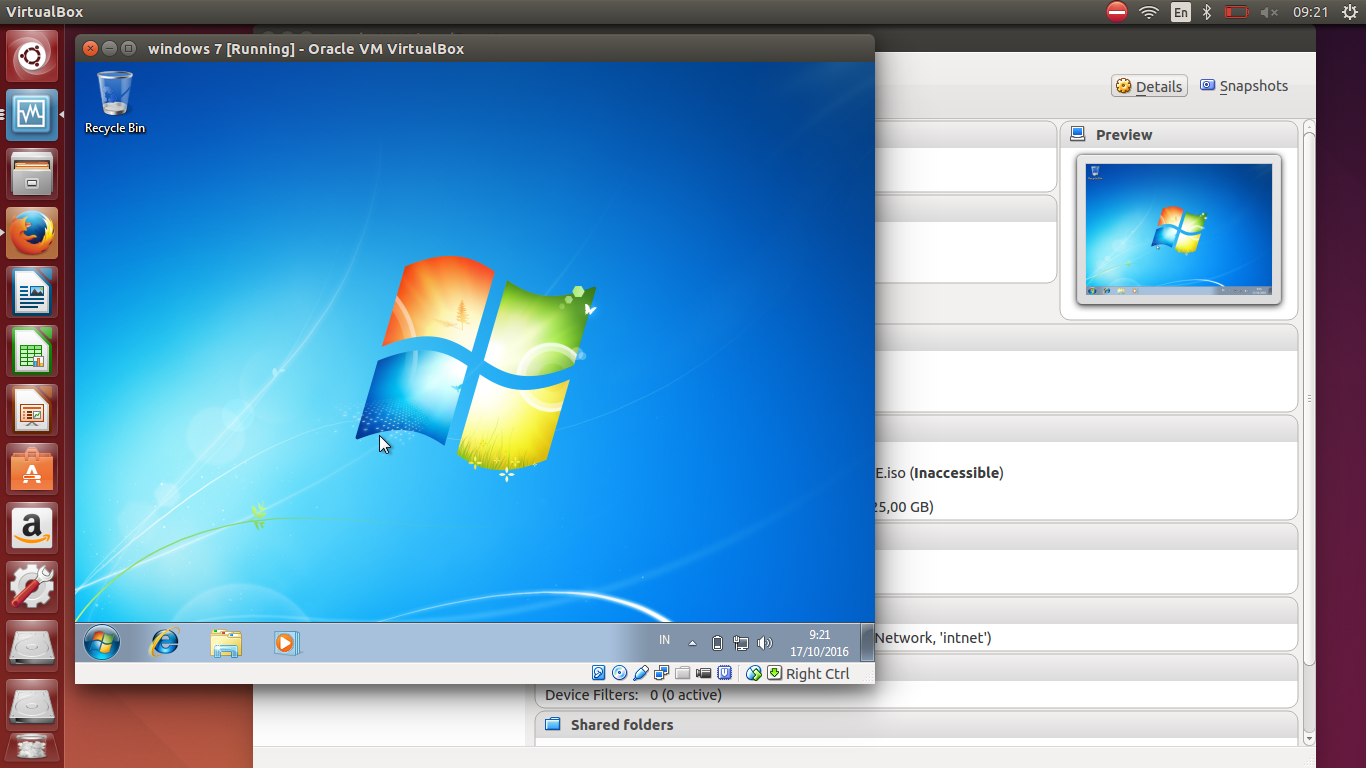The width and height of the screenshot is (1366, 768).
Task: Launch Windows Media Player from the taskbar
Action: [287, 642]
